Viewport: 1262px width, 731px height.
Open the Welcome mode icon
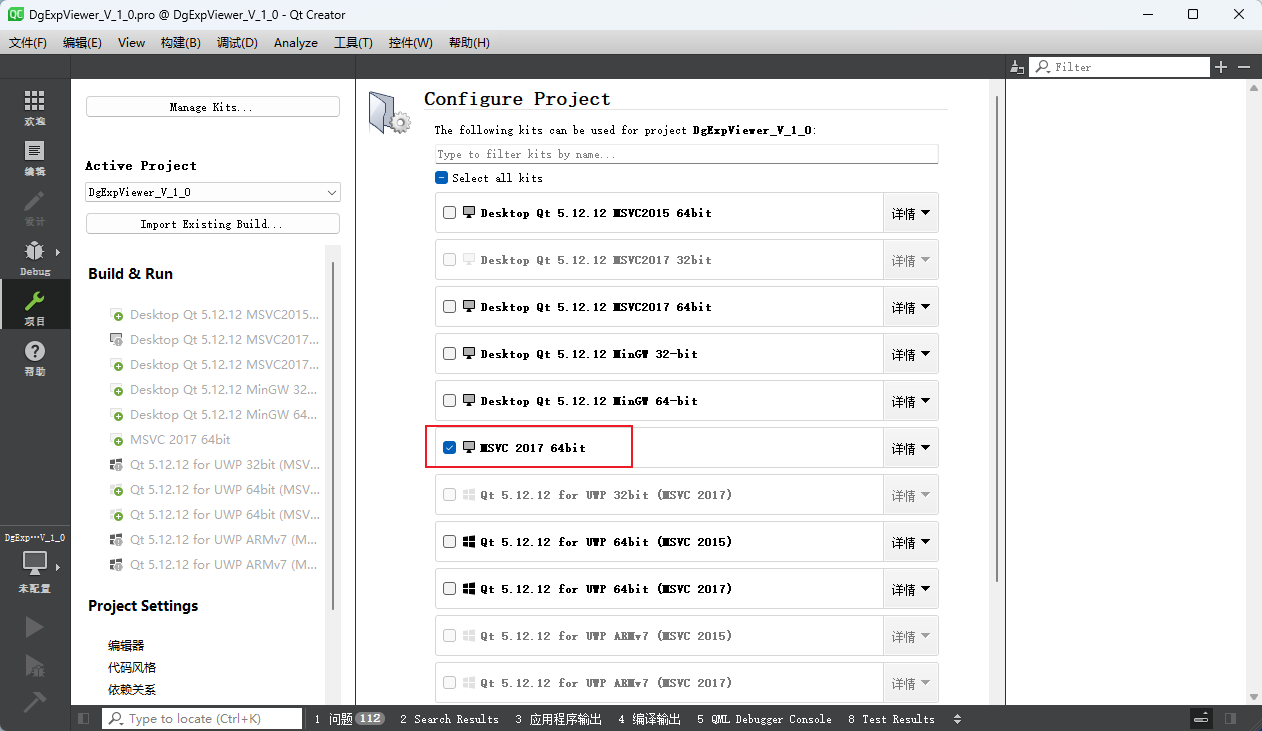click(34, 107)
